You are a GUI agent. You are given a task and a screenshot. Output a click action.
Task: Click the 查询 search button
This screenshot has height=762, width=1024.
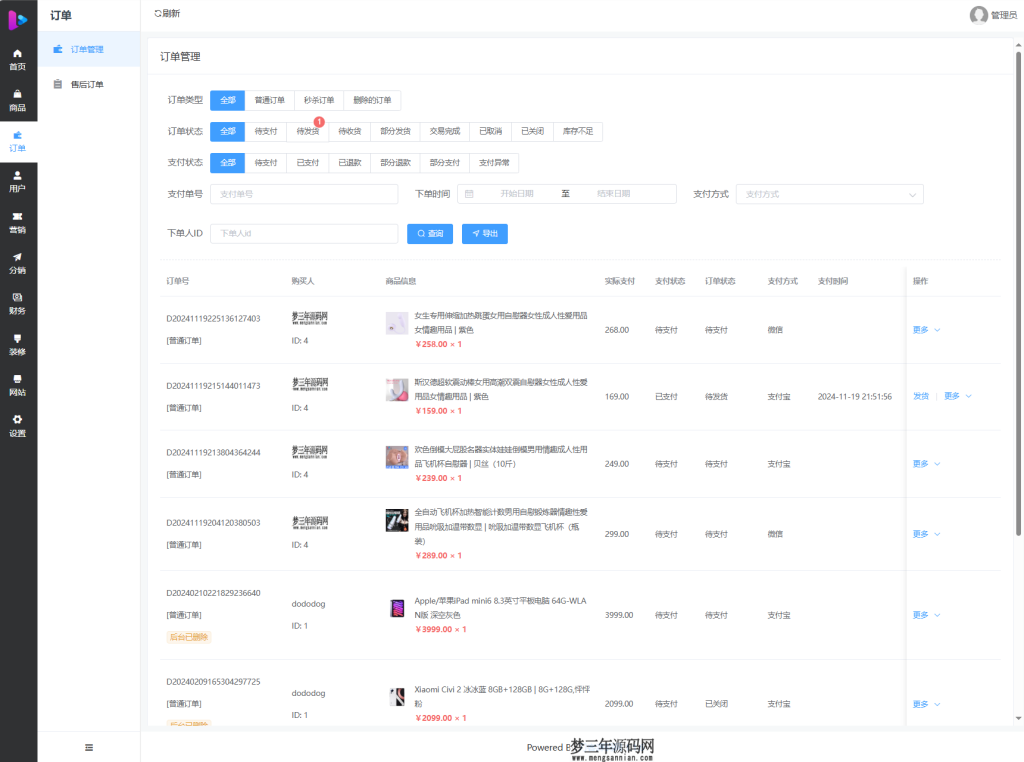click(x=429, y=233)
